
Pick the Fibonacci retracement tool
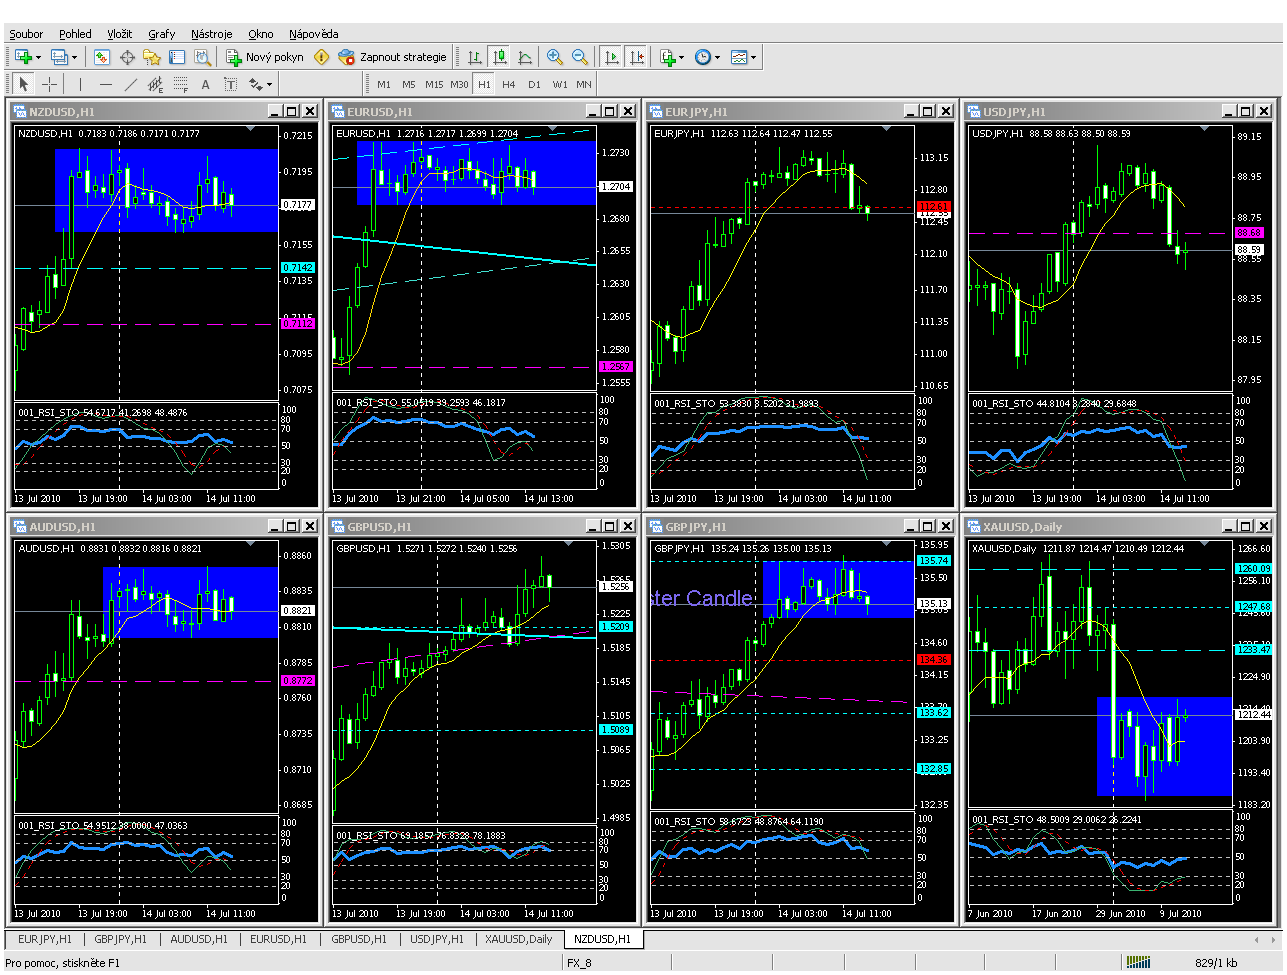pyautogui.click(x=180, y=85)
